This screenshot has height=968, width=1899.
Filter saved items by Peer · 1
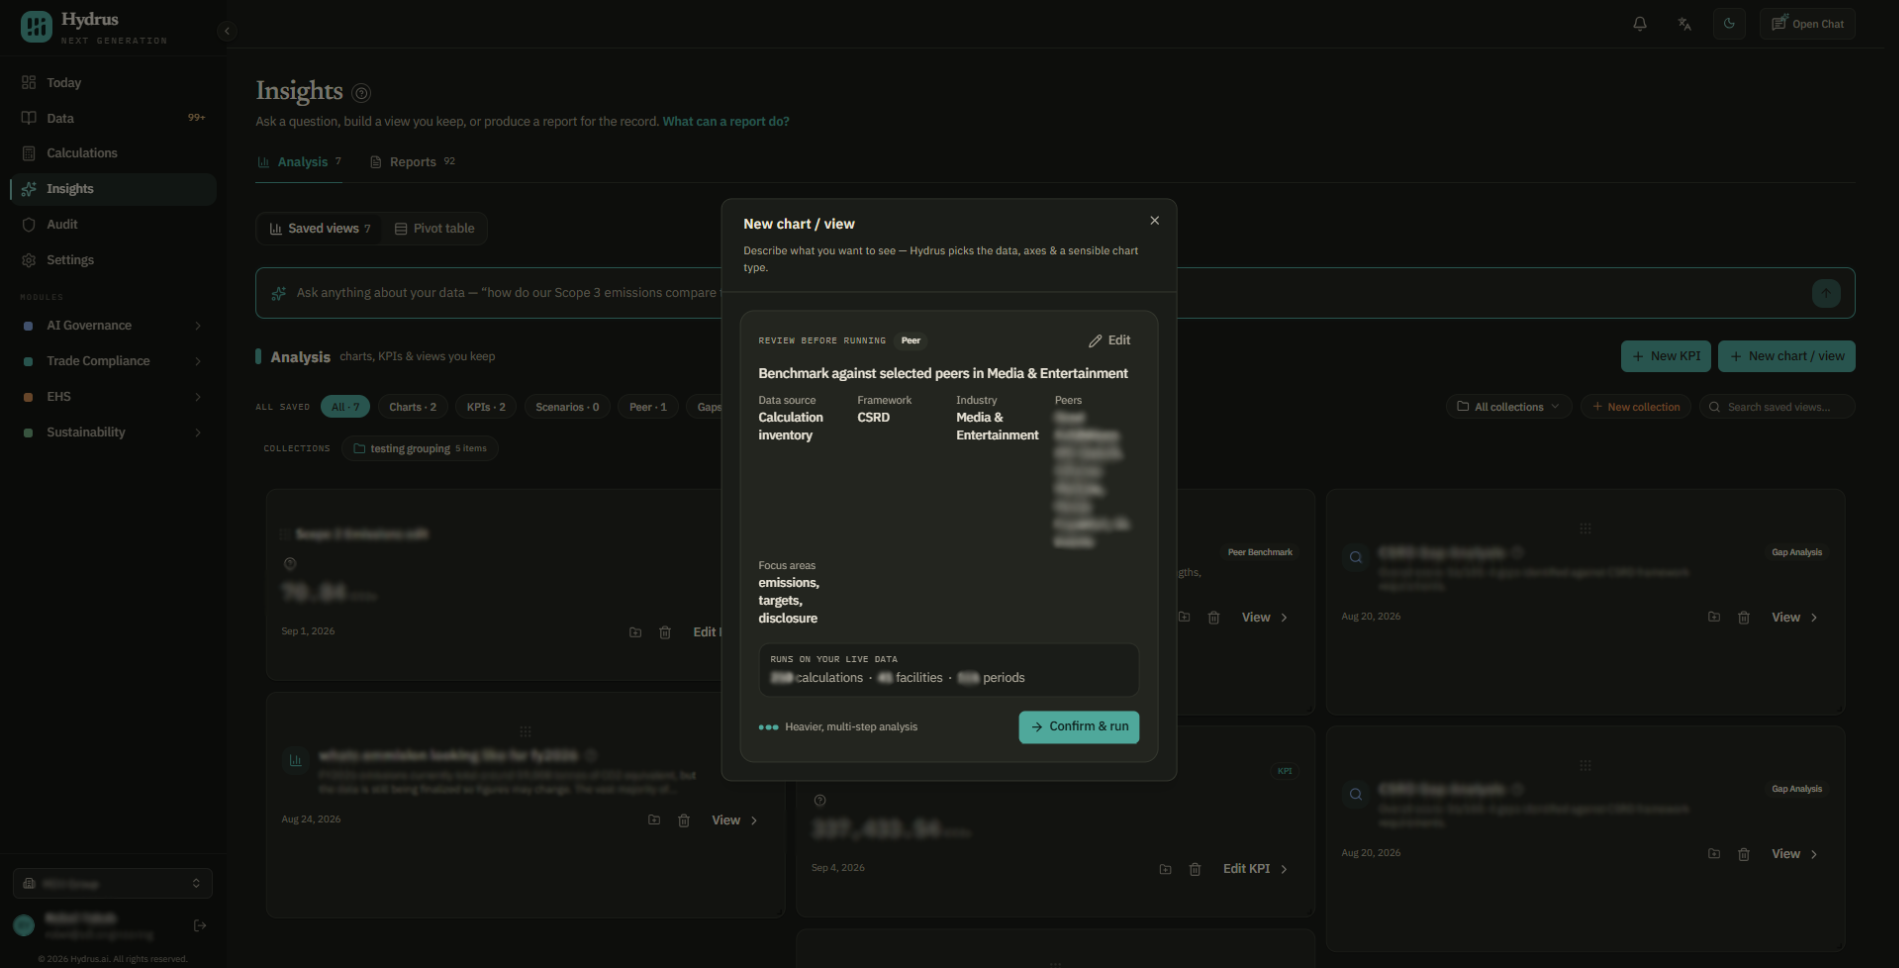pos(648,407)
